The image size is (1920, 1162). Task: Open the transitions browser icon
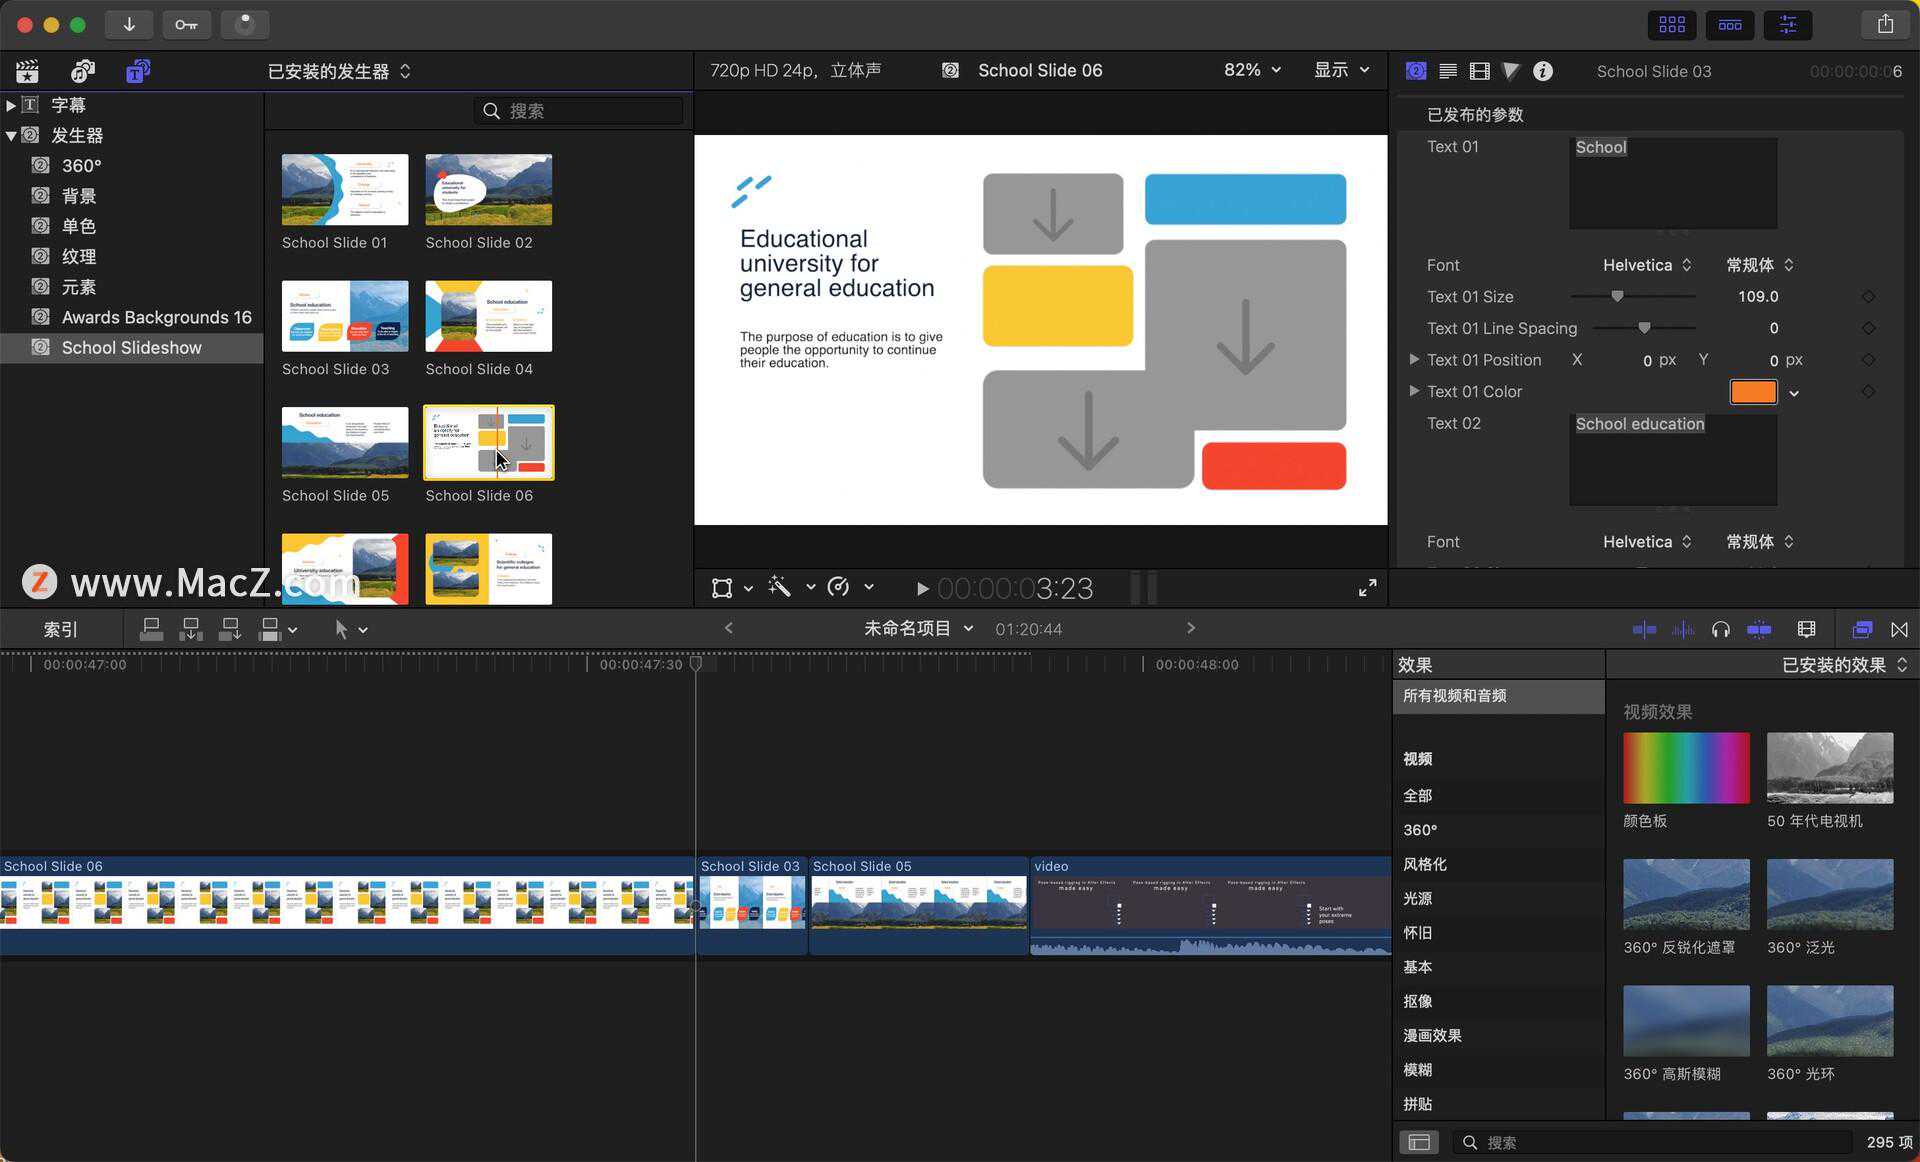click(x=1899, y=629)
